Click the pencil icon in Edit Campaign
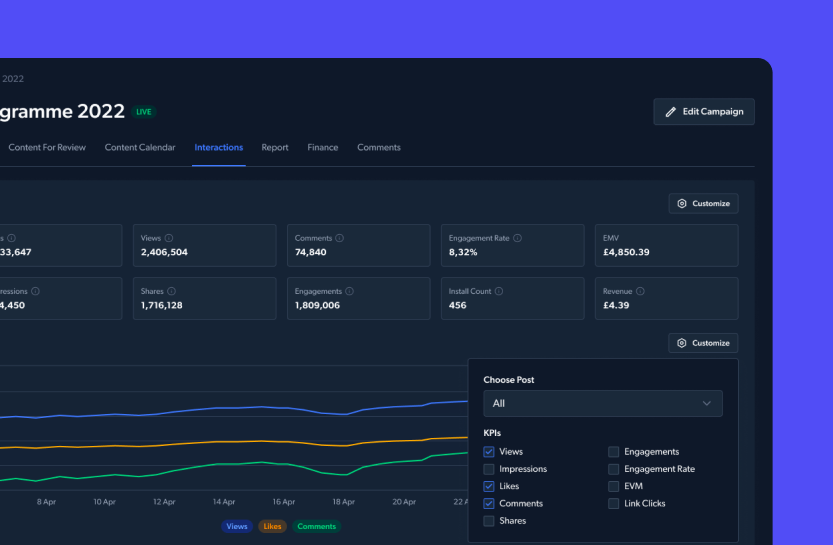The height and width of the screenshot is (545, 833). click(671, 112)
